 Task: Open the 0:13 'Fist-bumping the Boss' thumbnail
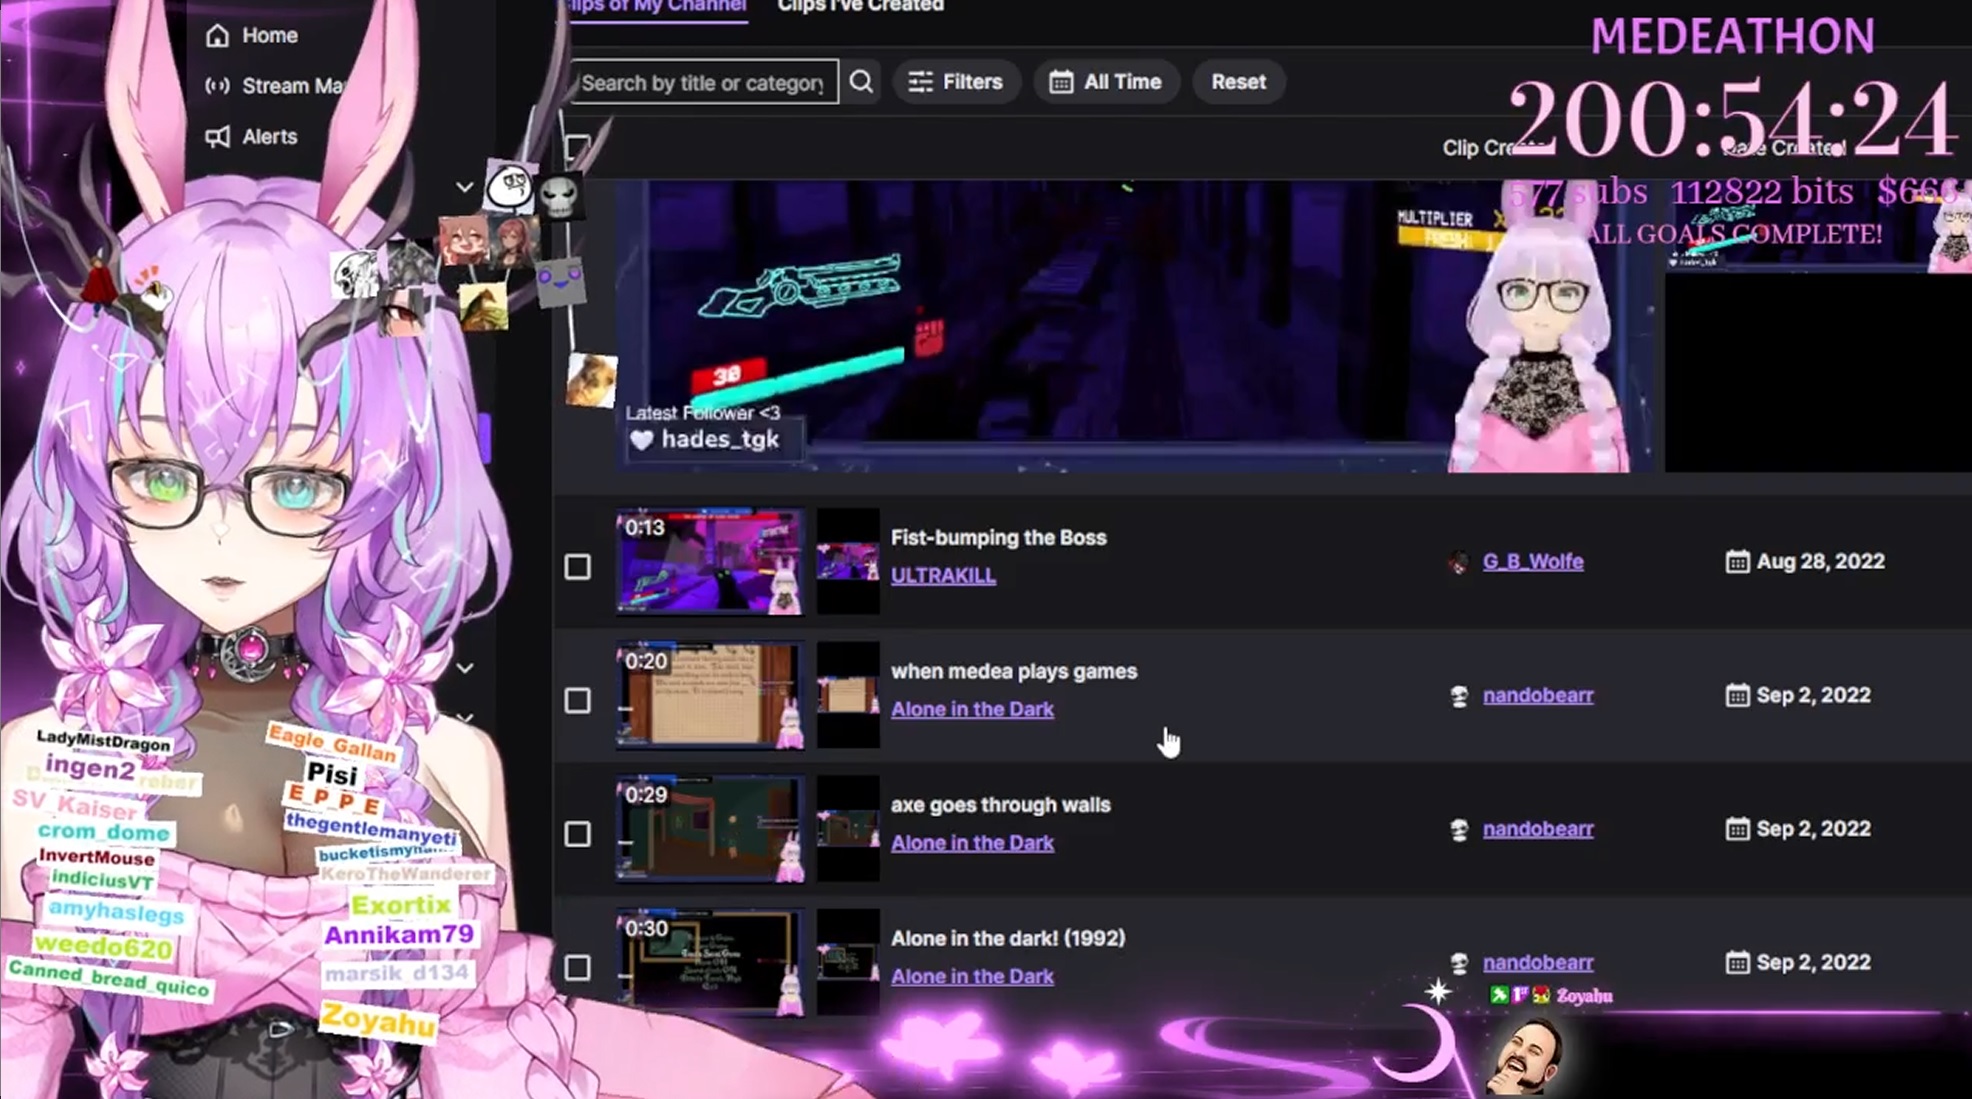click(710, 561)
